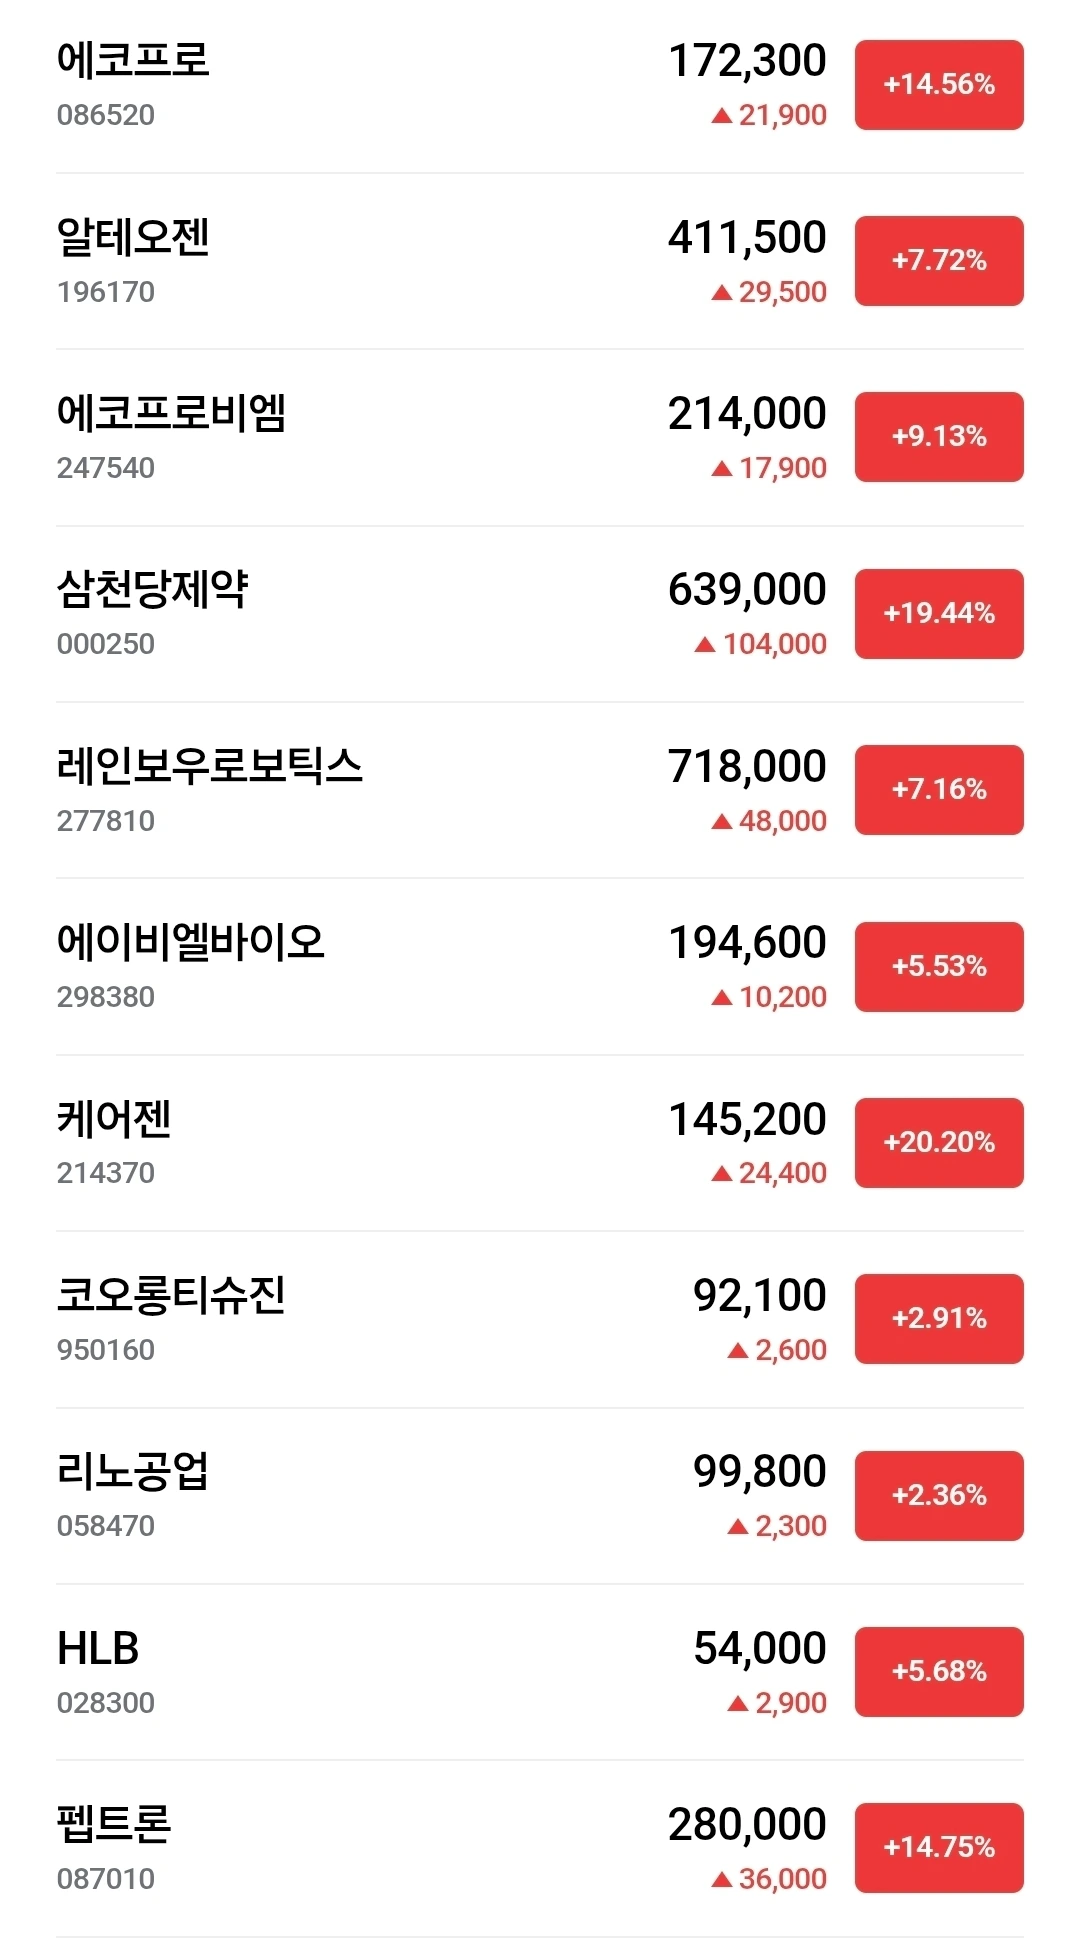Tap the +20.20% badge for 케어젠
Screen dimensions: 1080x1939
click(x=938, y=1143)
